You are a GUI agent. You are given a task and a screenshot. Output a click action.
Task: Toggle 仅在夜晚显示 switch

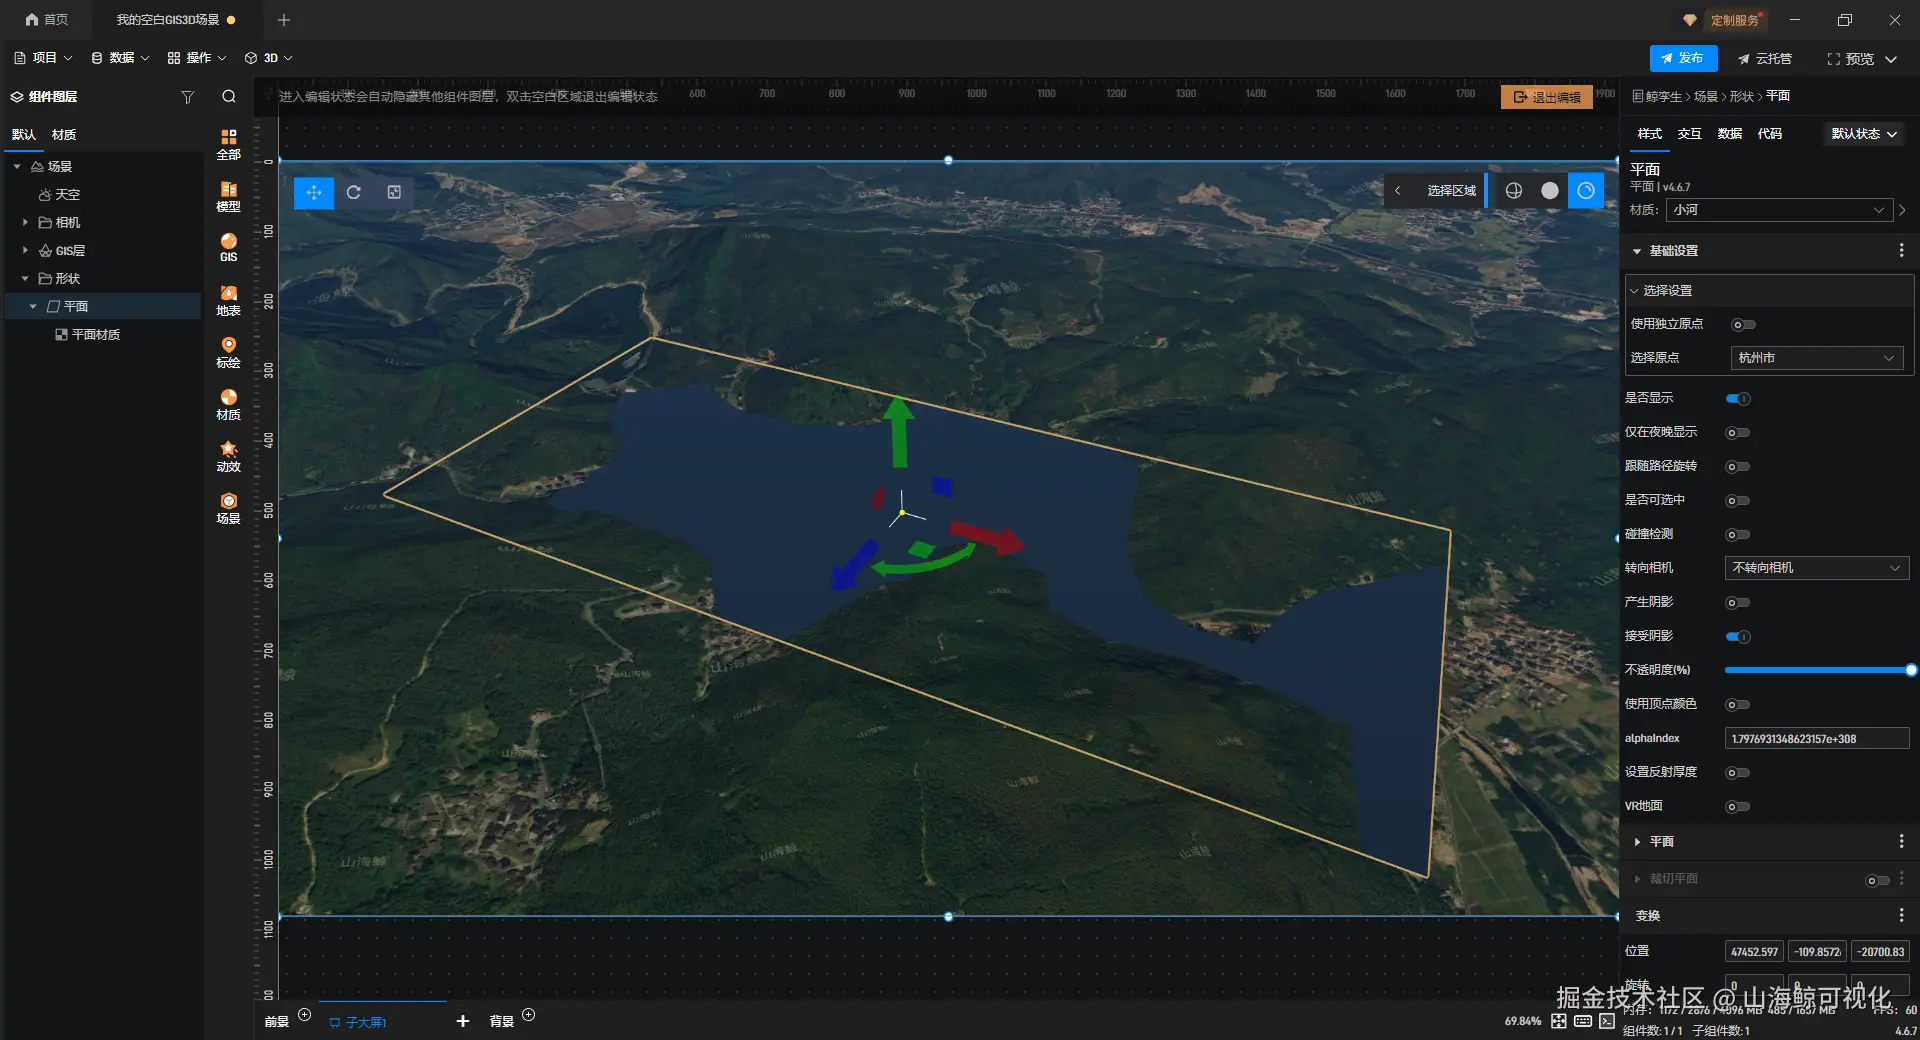click(1738, 432)
